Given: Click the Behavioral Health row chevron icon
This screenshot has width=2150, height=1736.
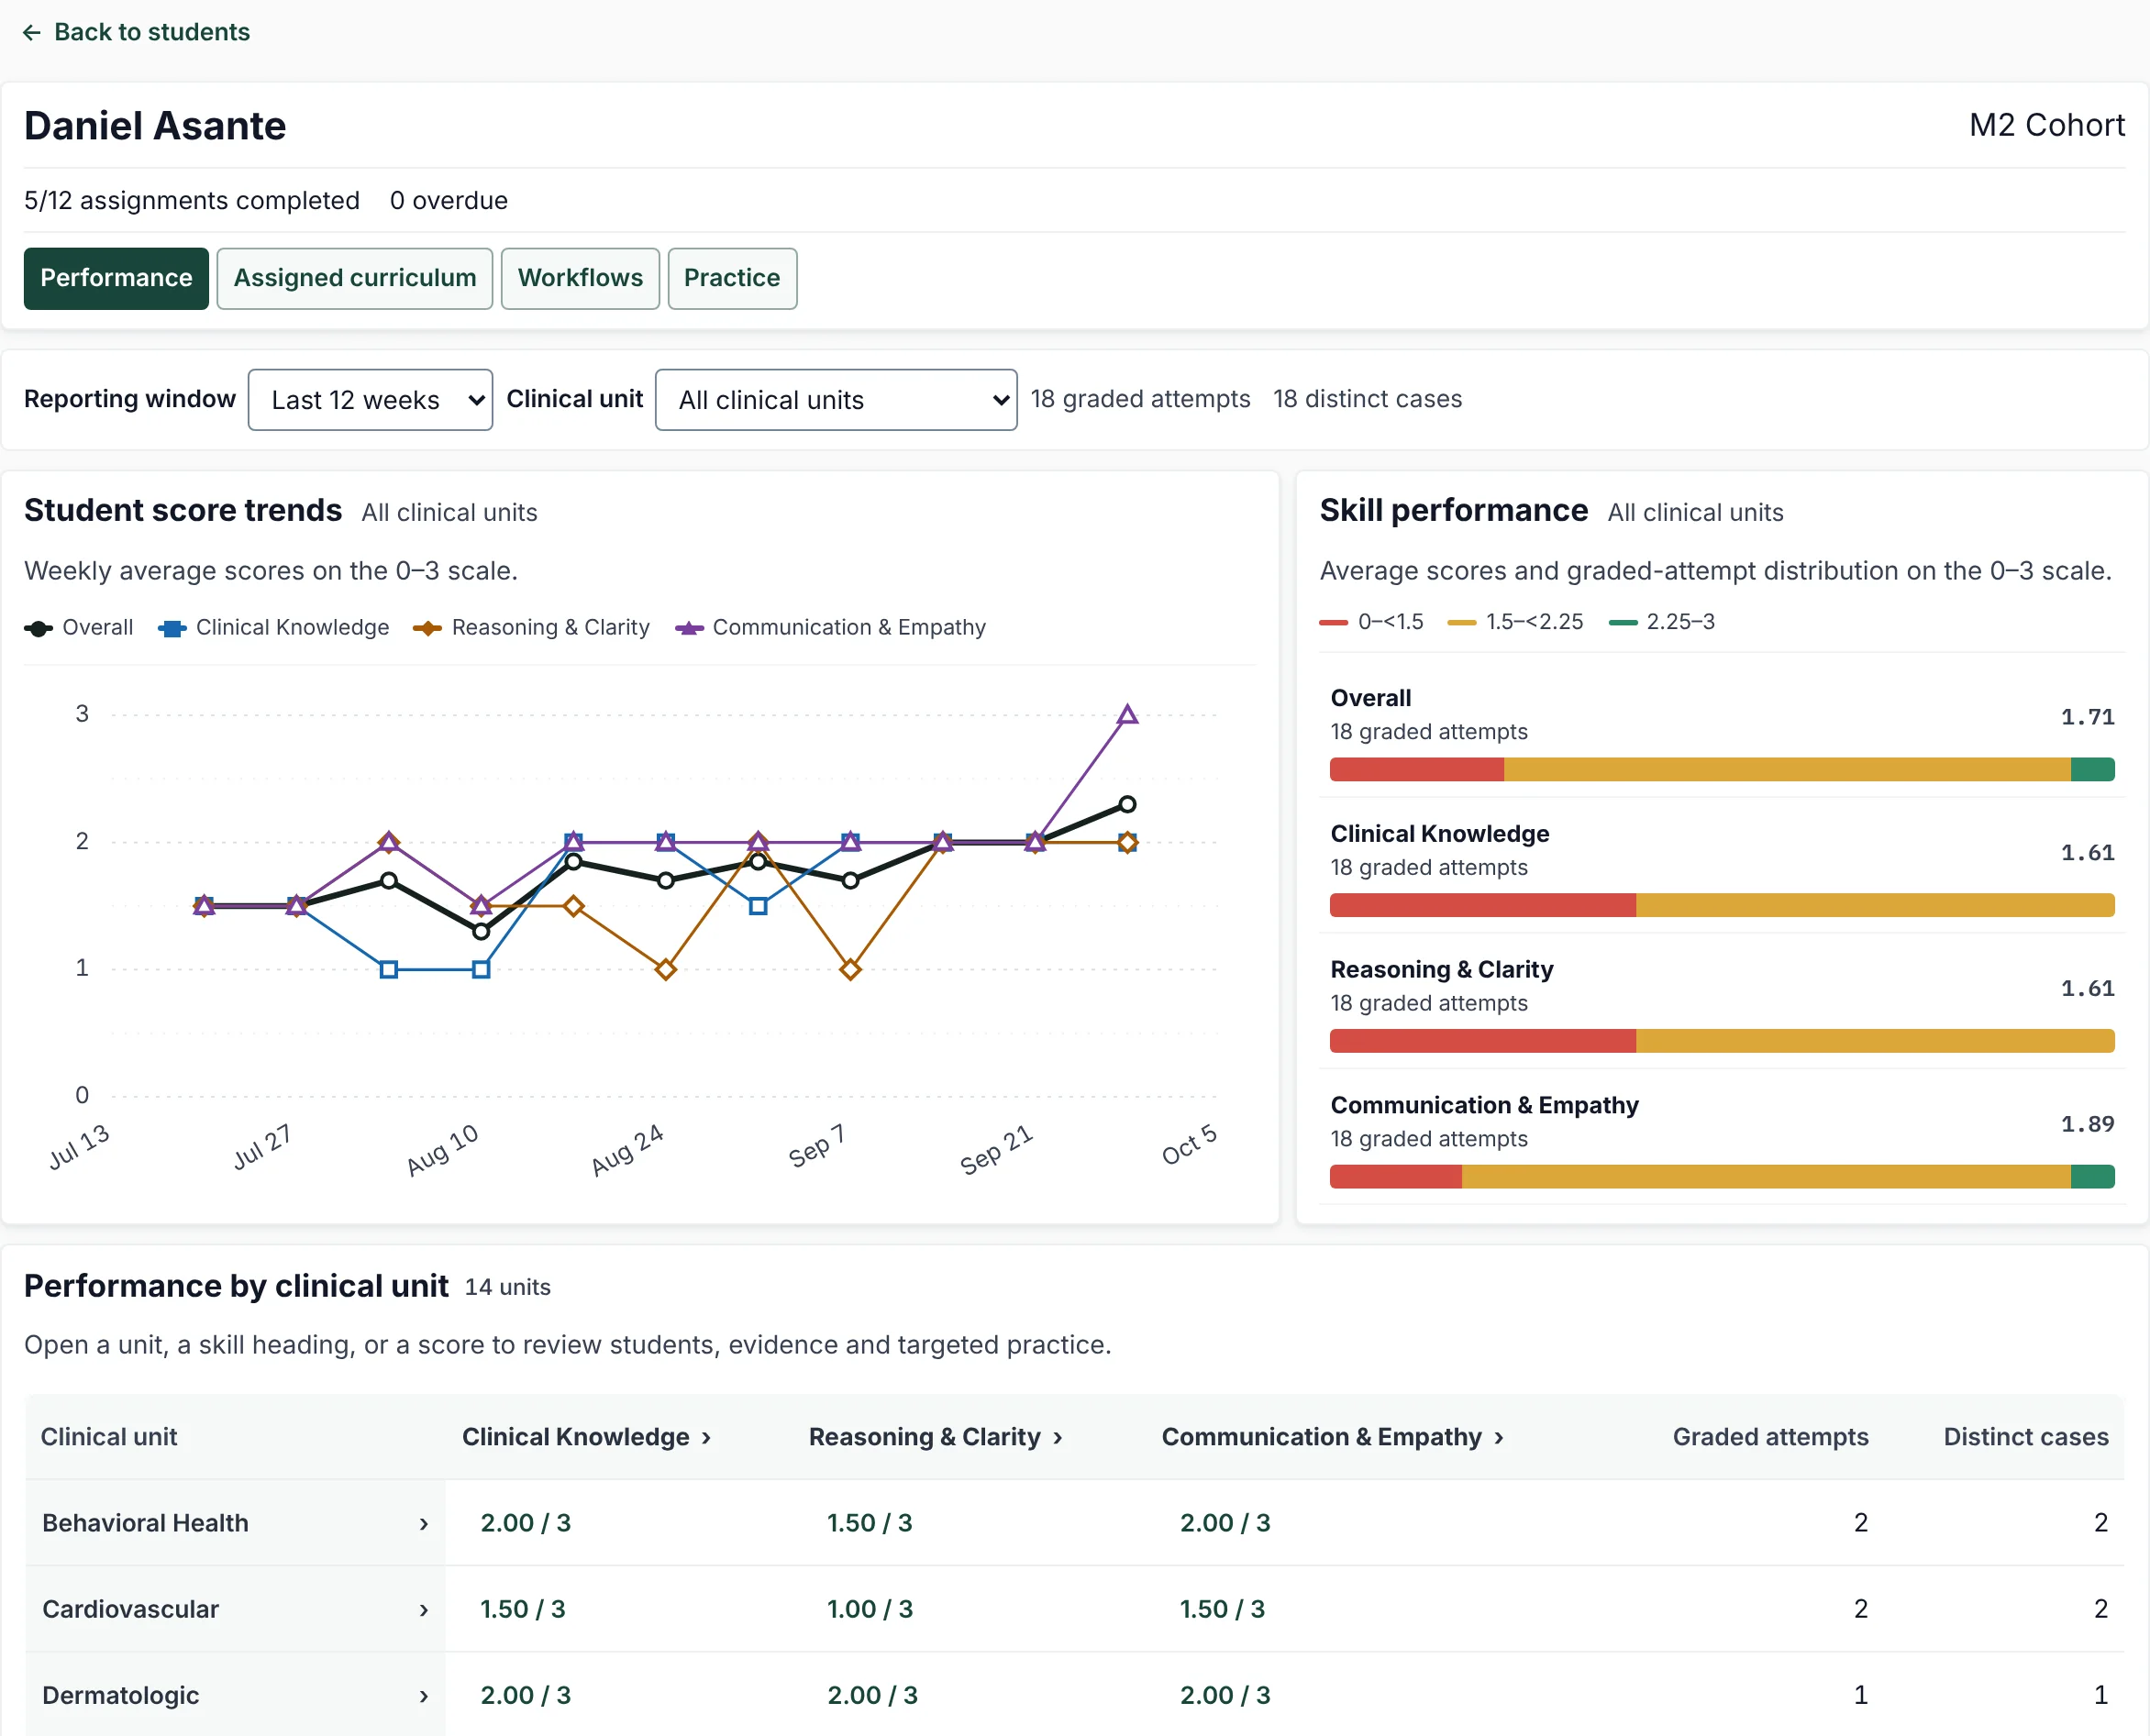Looking at the screenshot, I should click(x=424, y=1524).
